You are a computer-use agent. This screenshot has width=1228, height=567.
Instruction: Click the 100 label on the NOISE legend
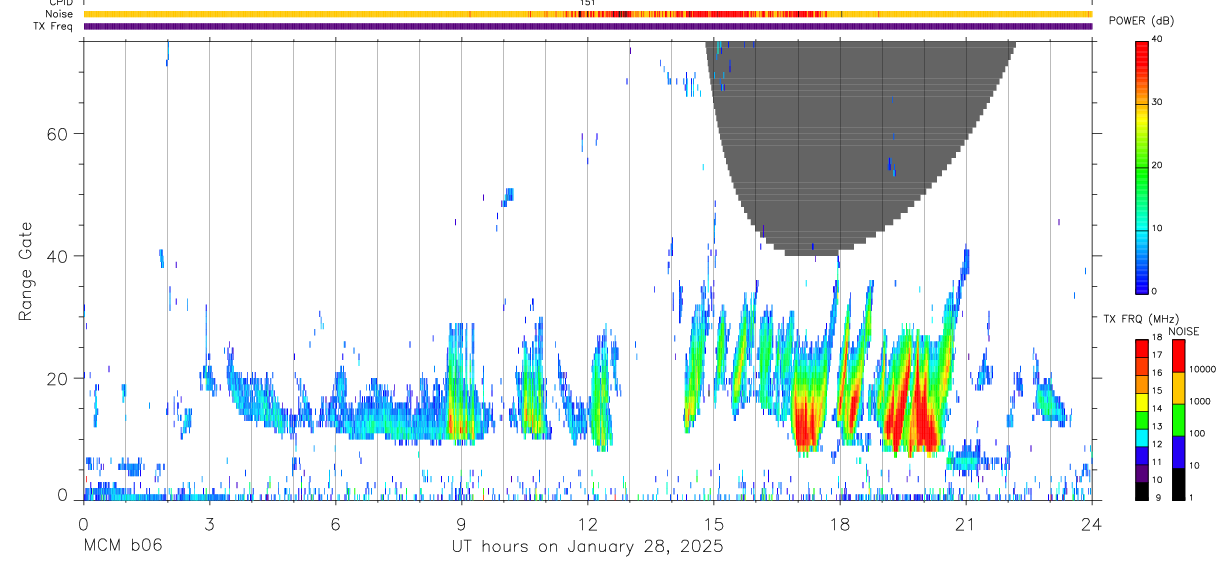[x=1196, y=433]
